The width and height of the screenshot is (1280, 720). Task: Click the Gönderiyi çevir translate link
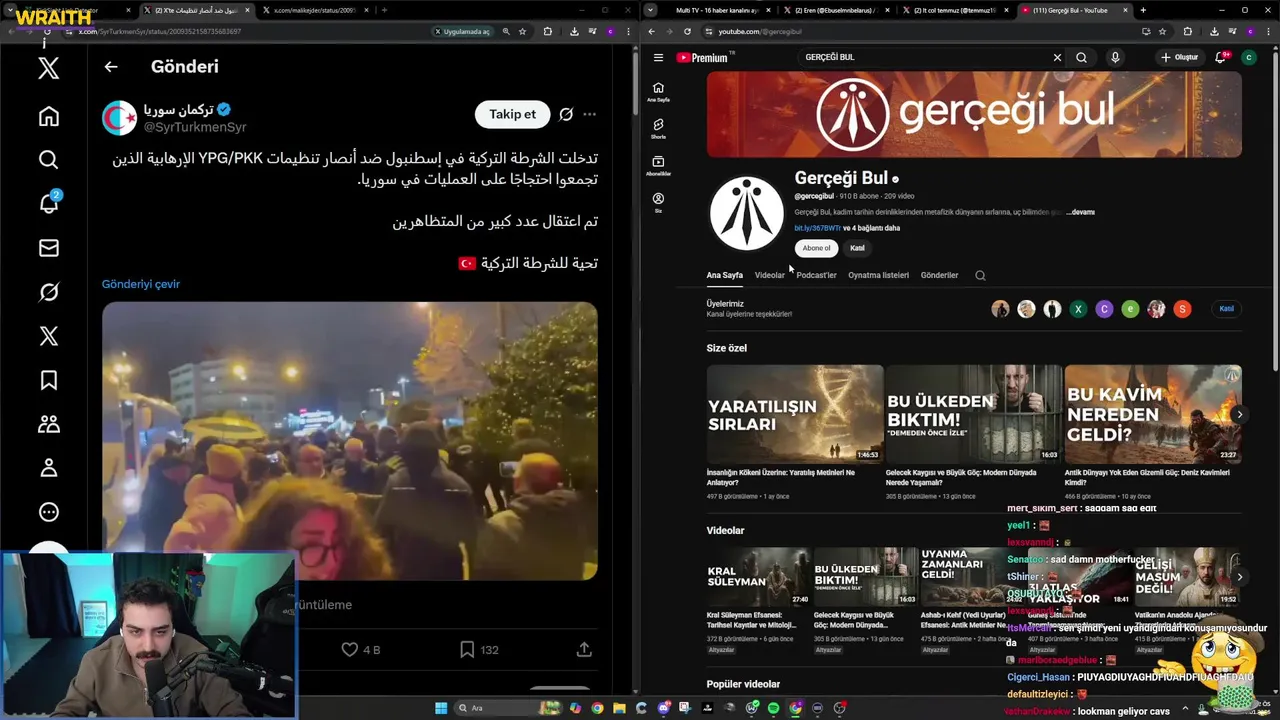pyautogui.click(x=140, y=284)
